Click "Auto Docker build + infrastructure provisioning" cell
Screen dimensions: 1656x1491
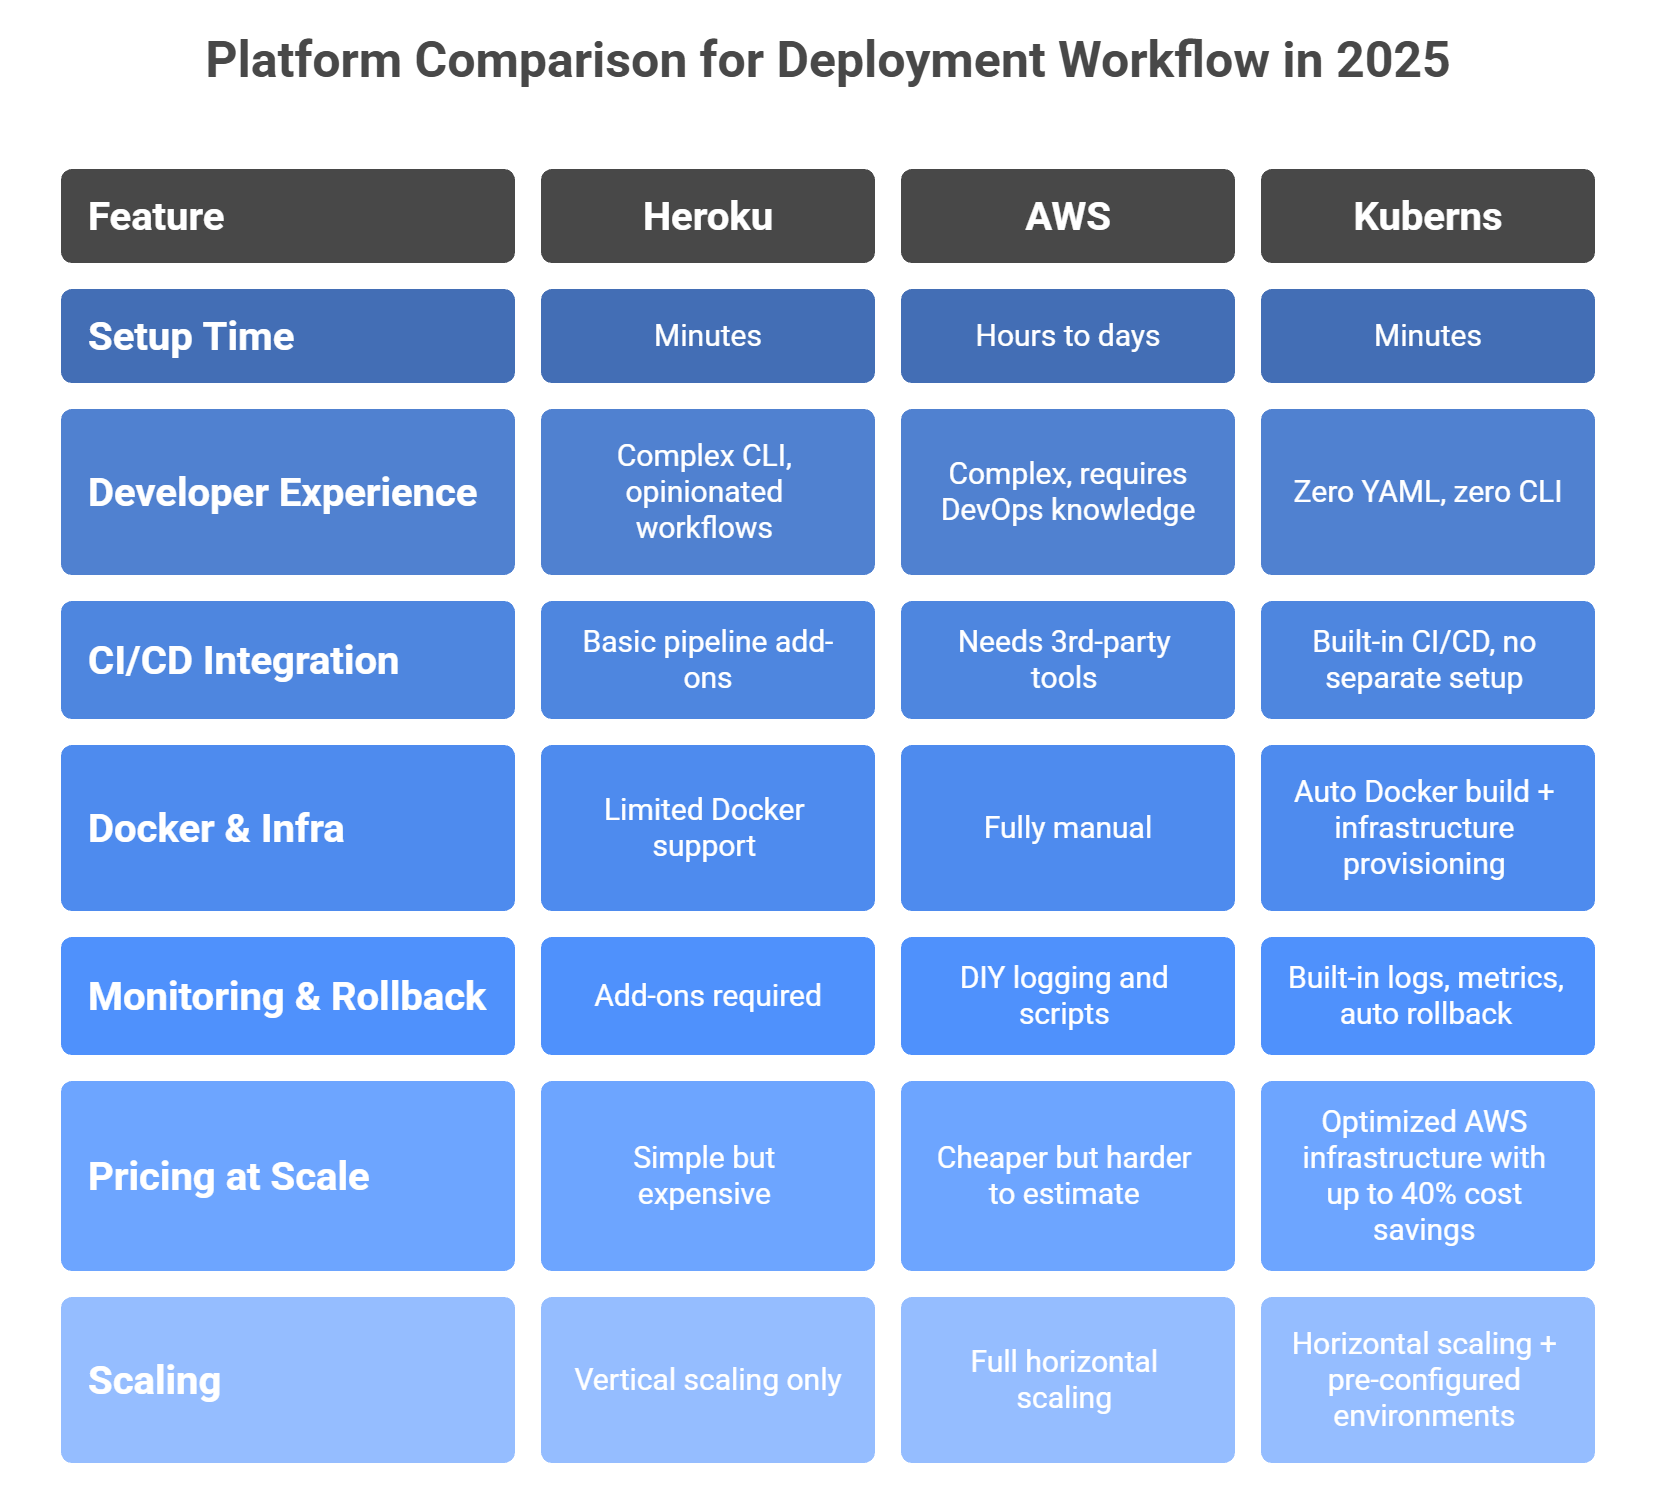(1428, 828)
